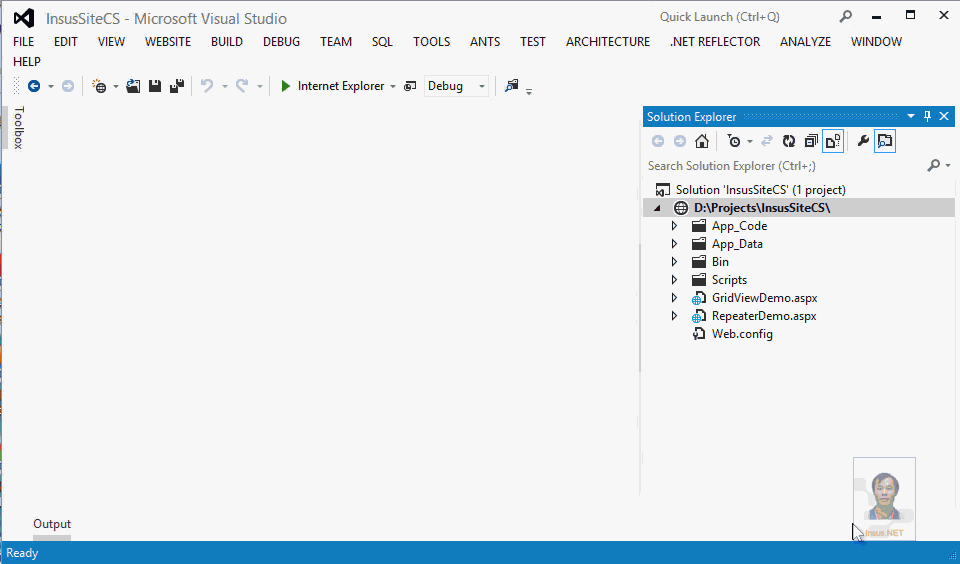Click the Navigate Backward toolbar arrow

coord(34,86)
